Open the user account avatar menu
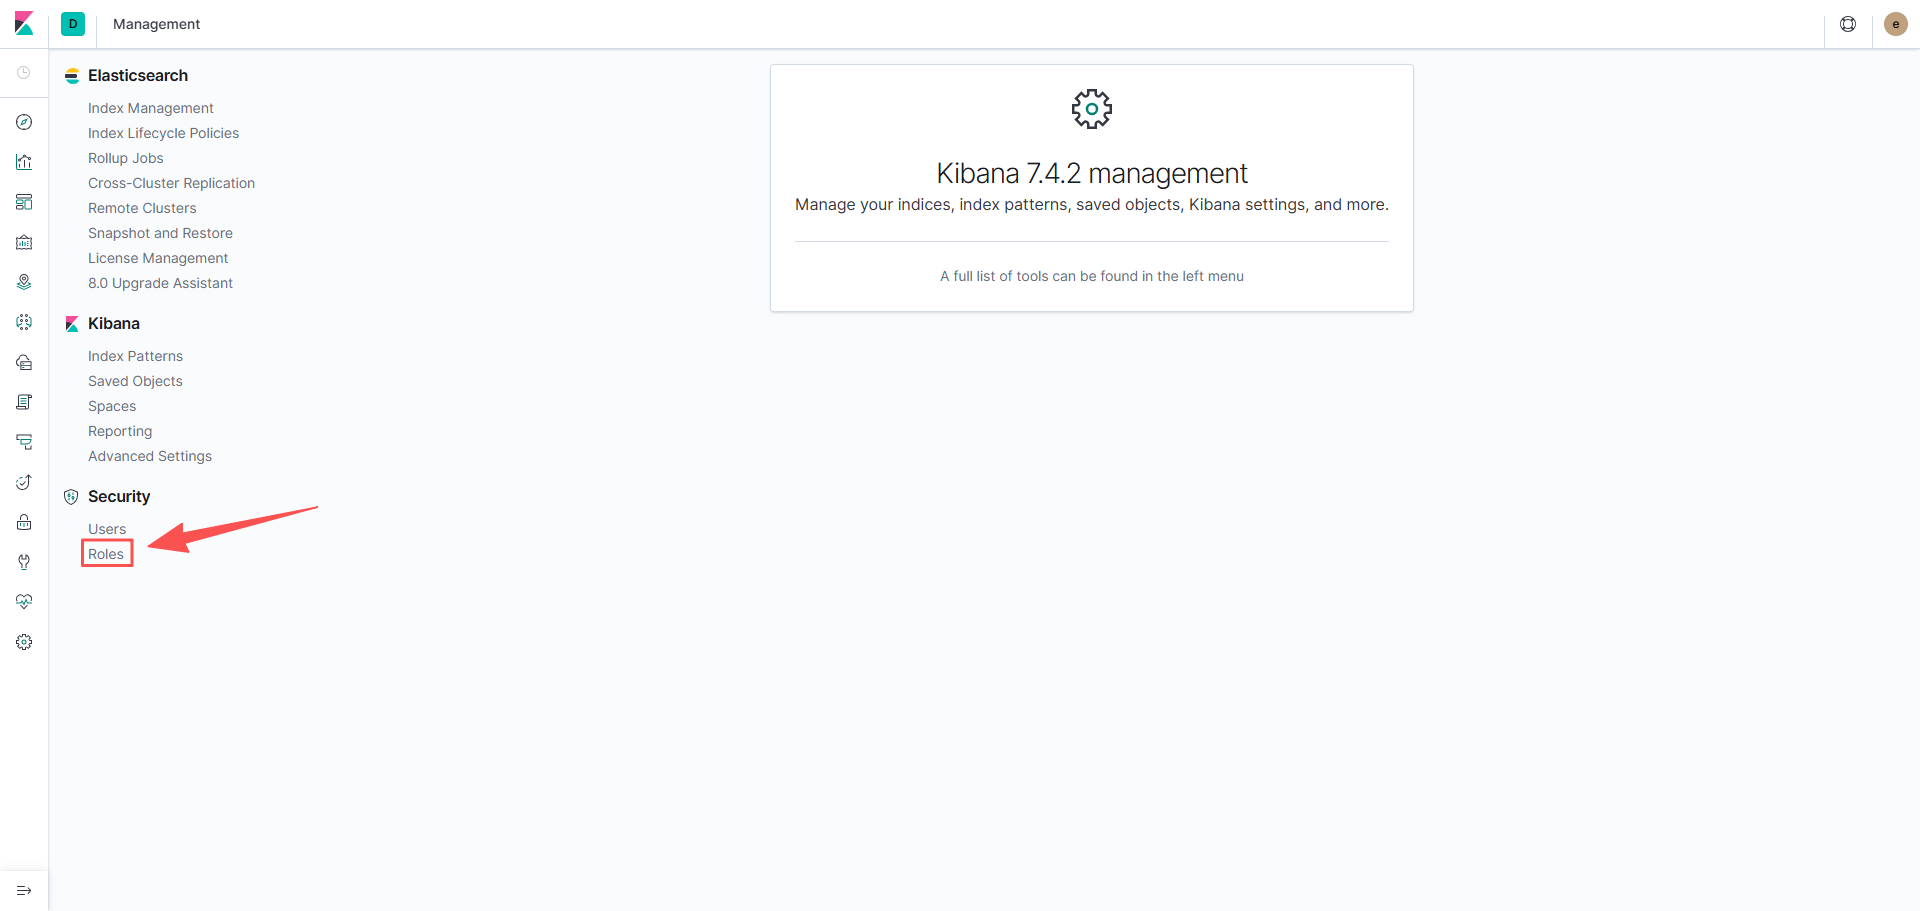 1895,24
